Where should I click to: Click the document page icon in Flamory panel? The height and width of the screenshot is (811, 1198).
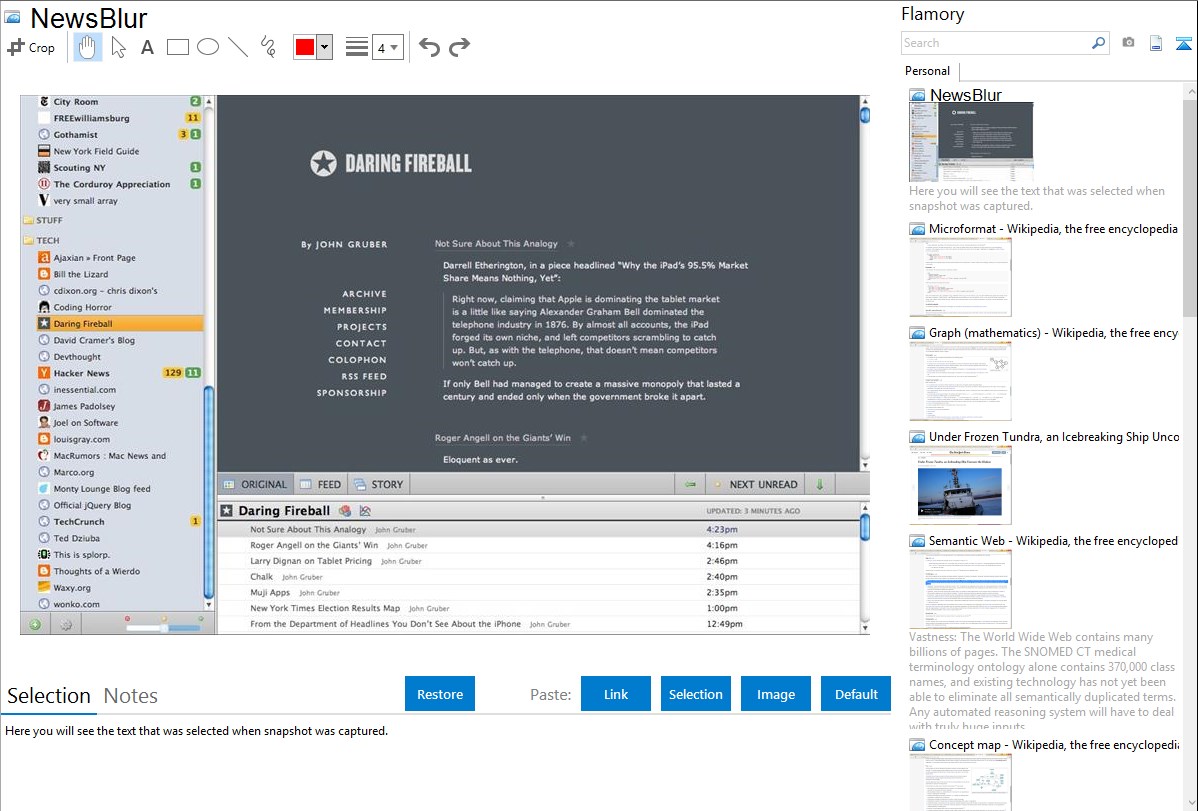(1156, 44)
